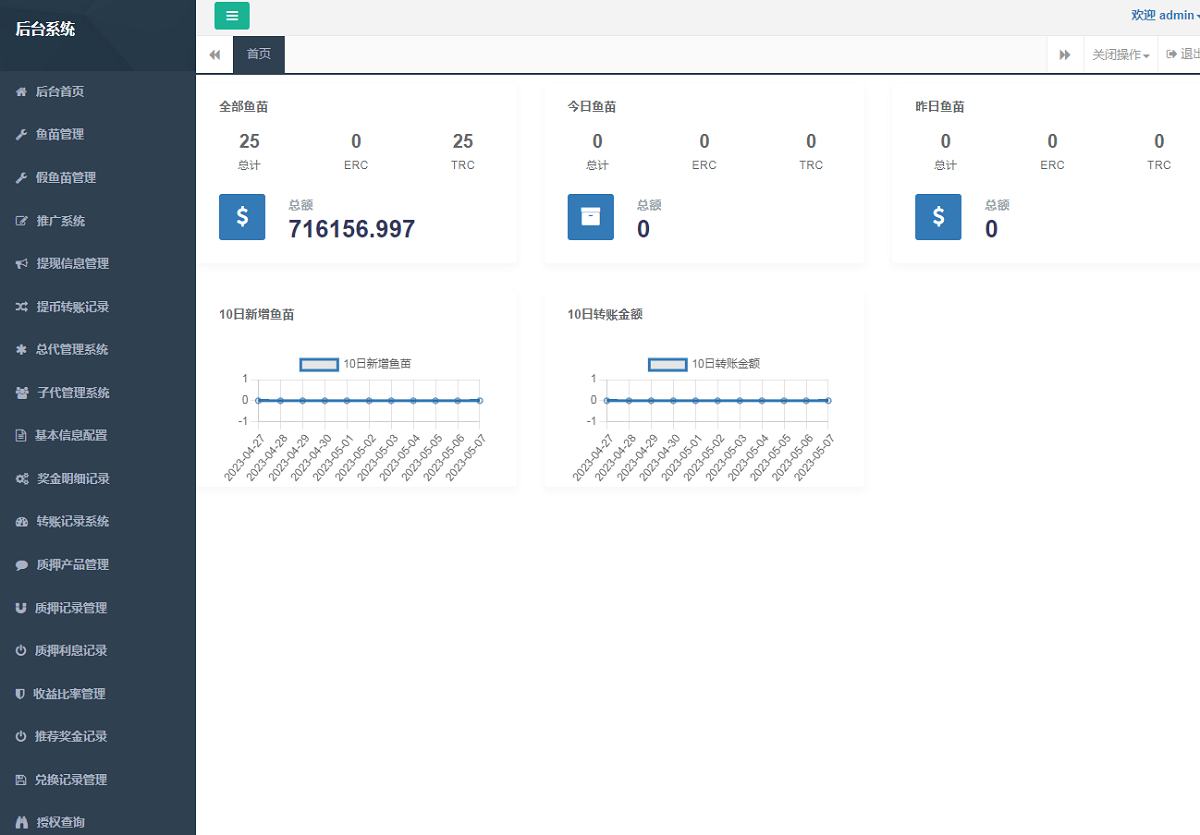Click the archive box icon in 今日鱼苗 card
This screenshot has height=835, width=1200.
click(x=590, y=217)
